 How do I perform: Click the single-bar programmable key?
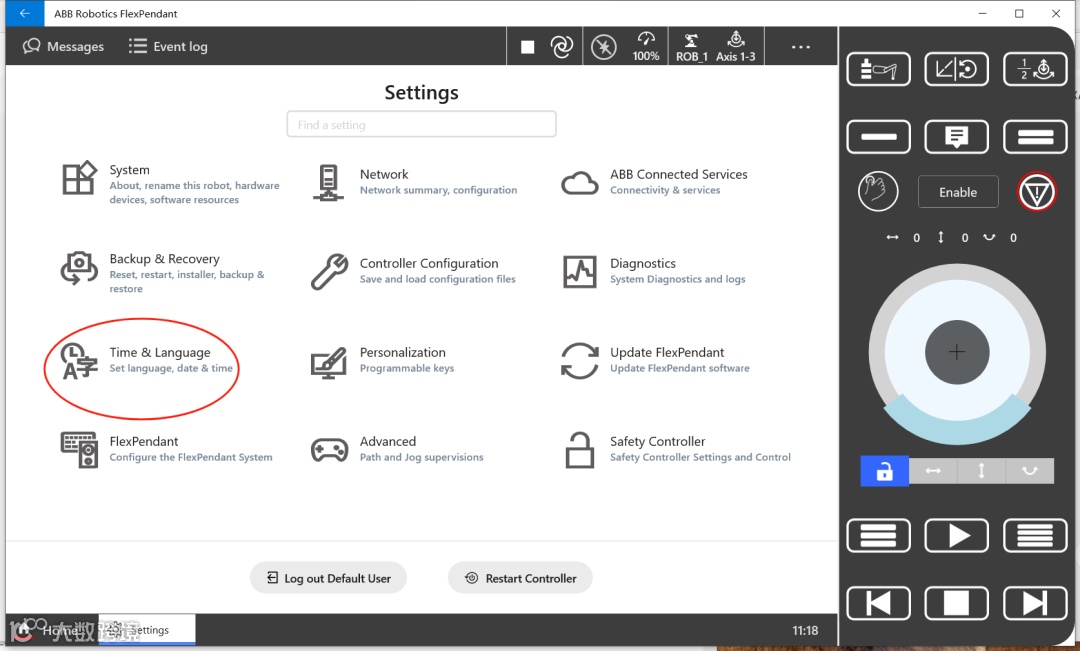(878, 136)
